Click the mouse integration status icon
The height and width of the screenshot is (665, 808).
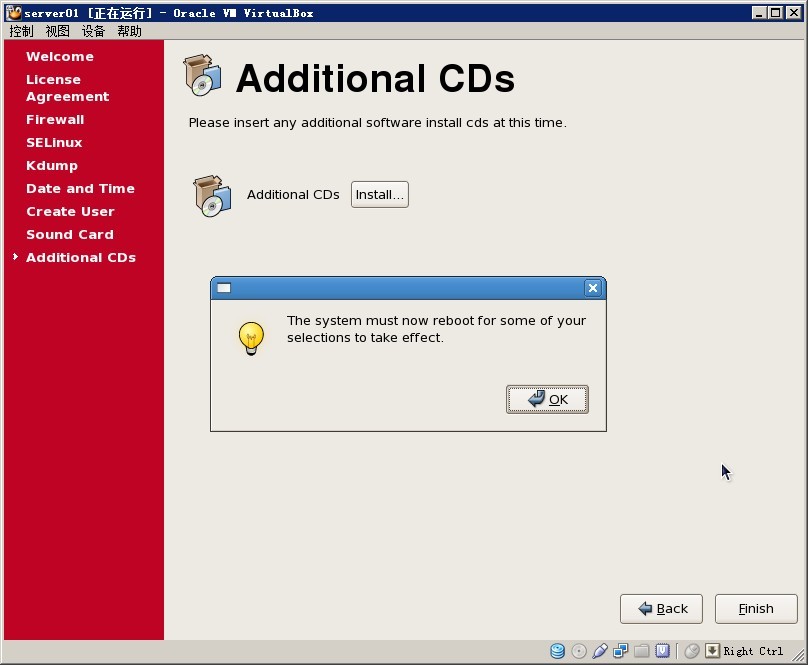(x=692, y=651)
